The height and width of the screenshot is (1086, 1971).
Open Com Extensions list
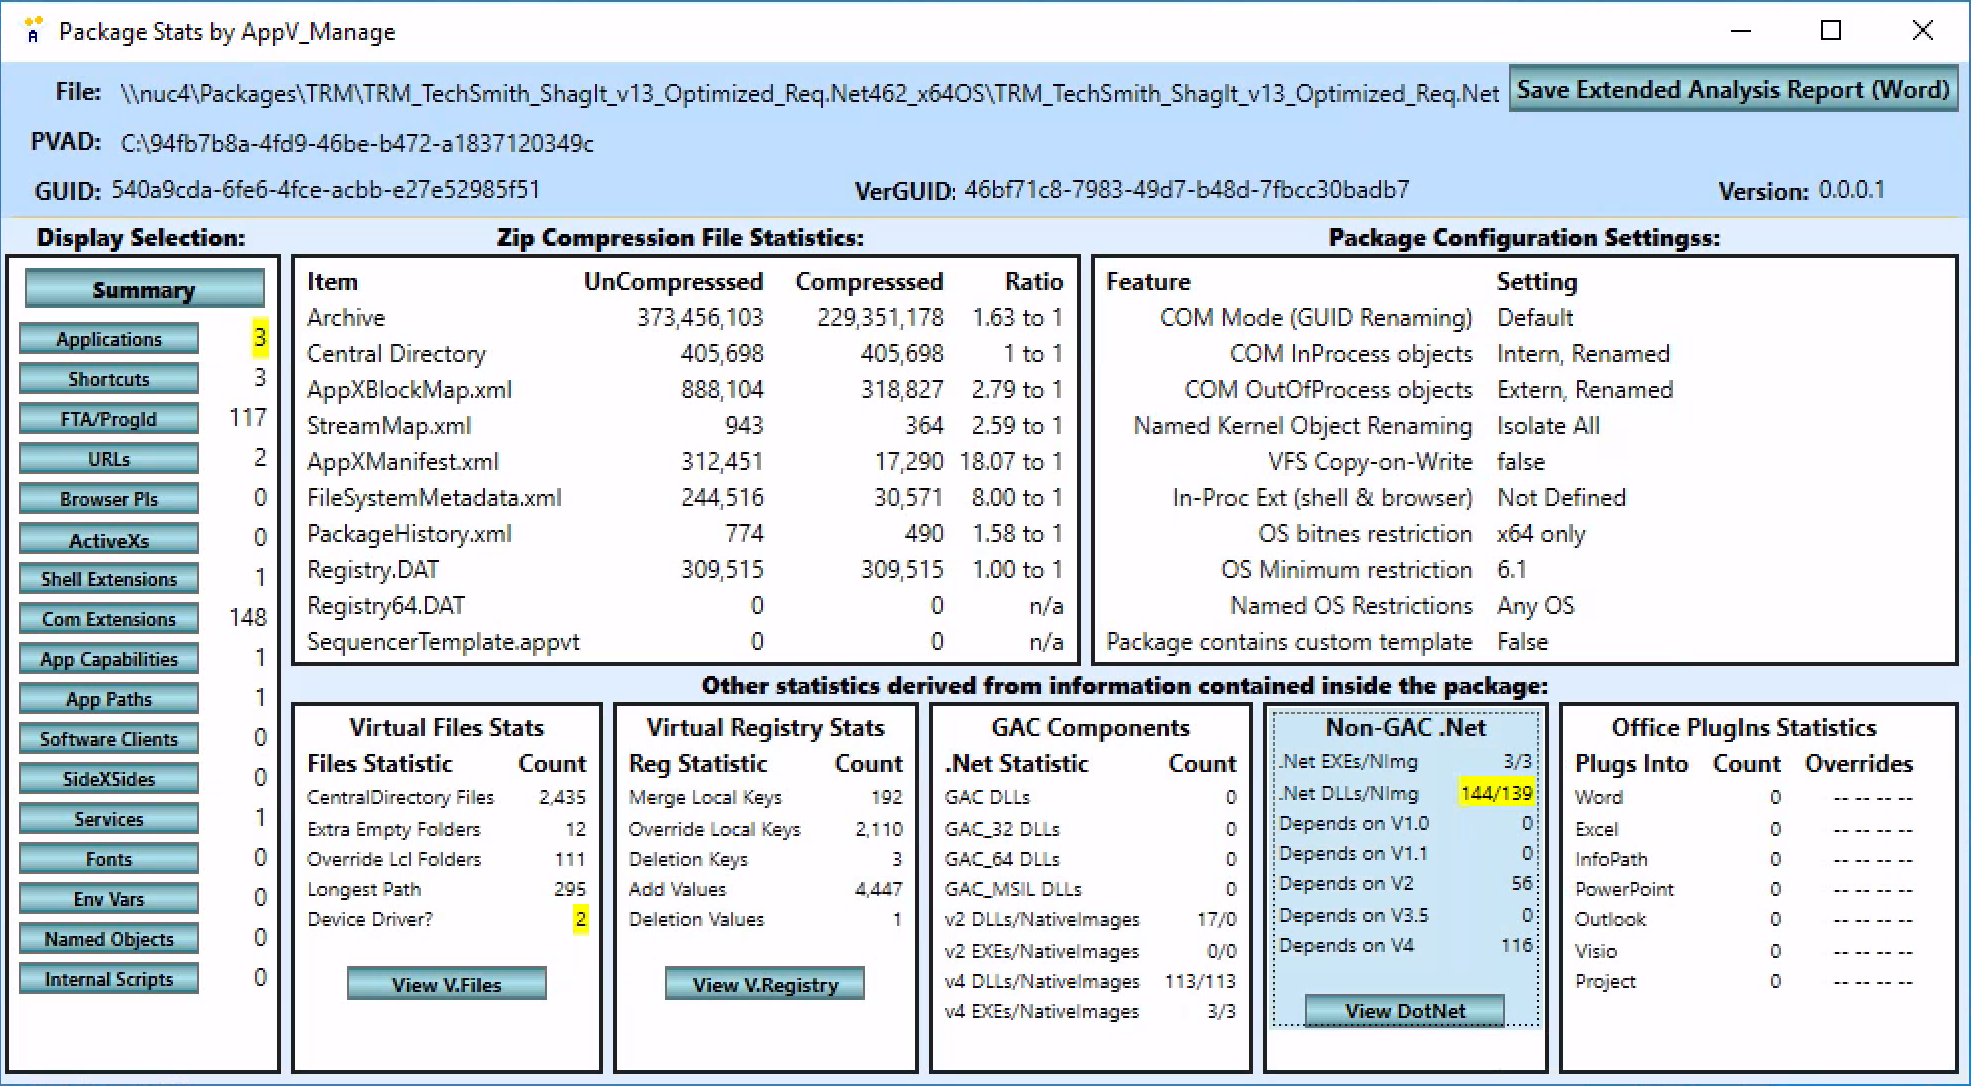tap(109, 619)
